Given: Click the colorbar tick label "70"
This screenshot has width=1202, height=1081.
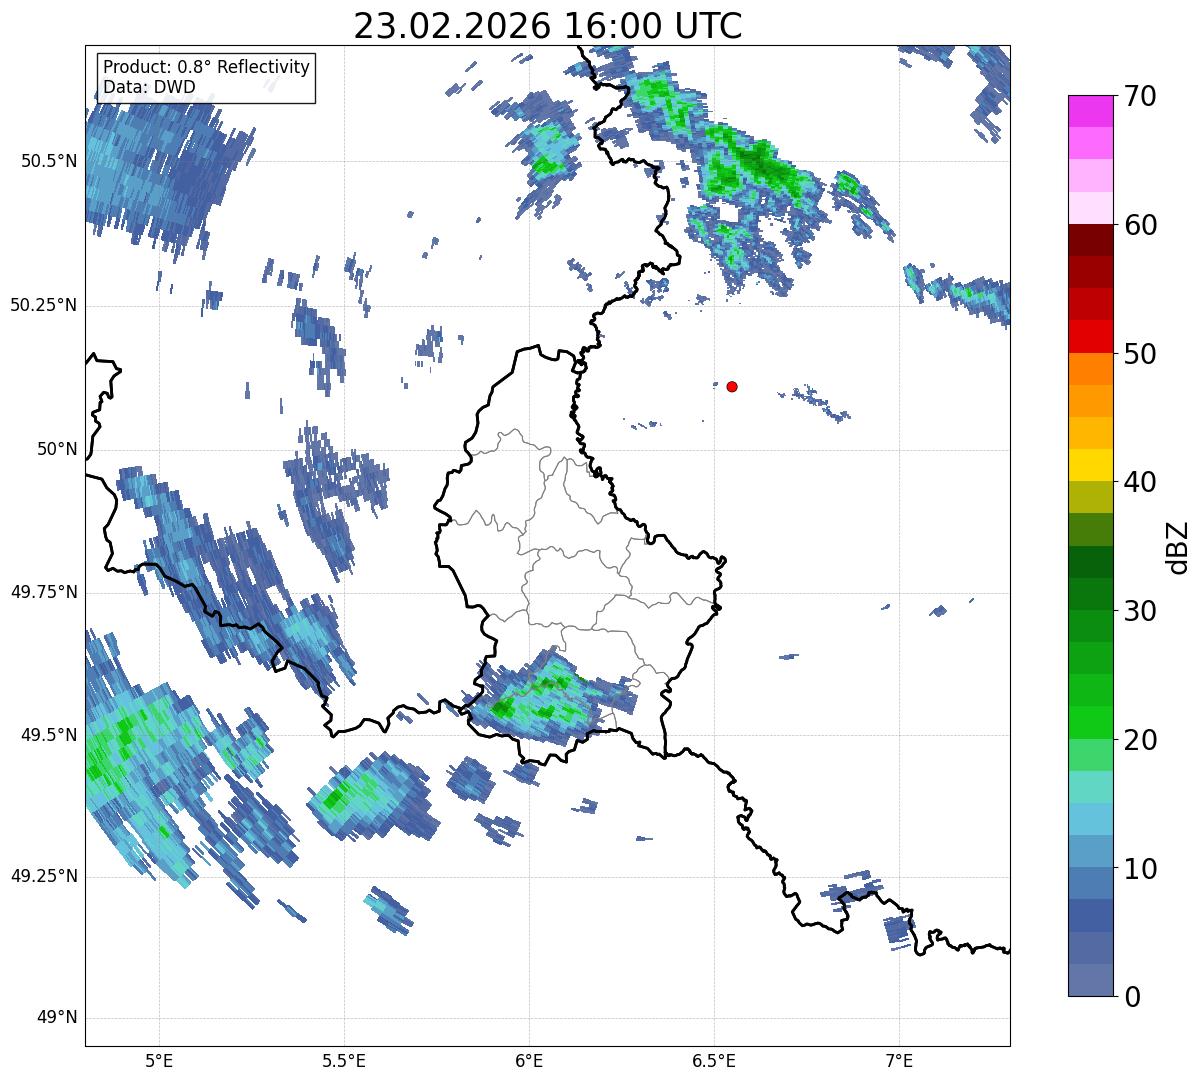Looking at the screenshot, I should pyautogui.click(x=1139, y=97).
